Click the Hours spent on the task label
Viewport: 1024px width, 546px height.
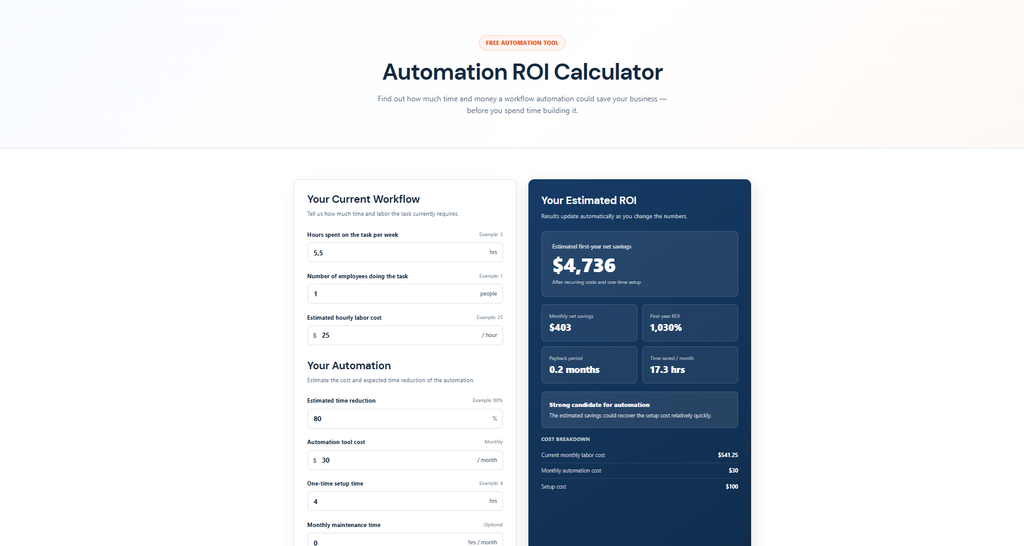[353, 234]
